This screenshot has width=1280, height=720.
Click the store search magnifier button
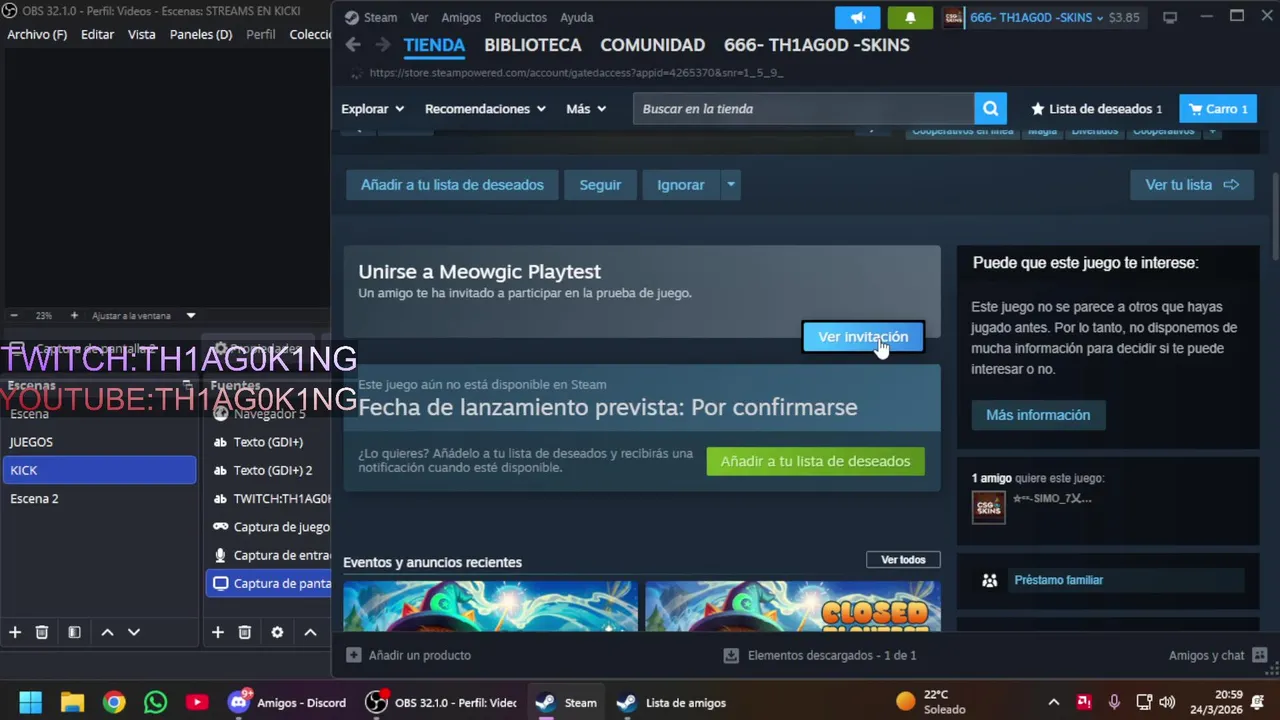(990, 109)
